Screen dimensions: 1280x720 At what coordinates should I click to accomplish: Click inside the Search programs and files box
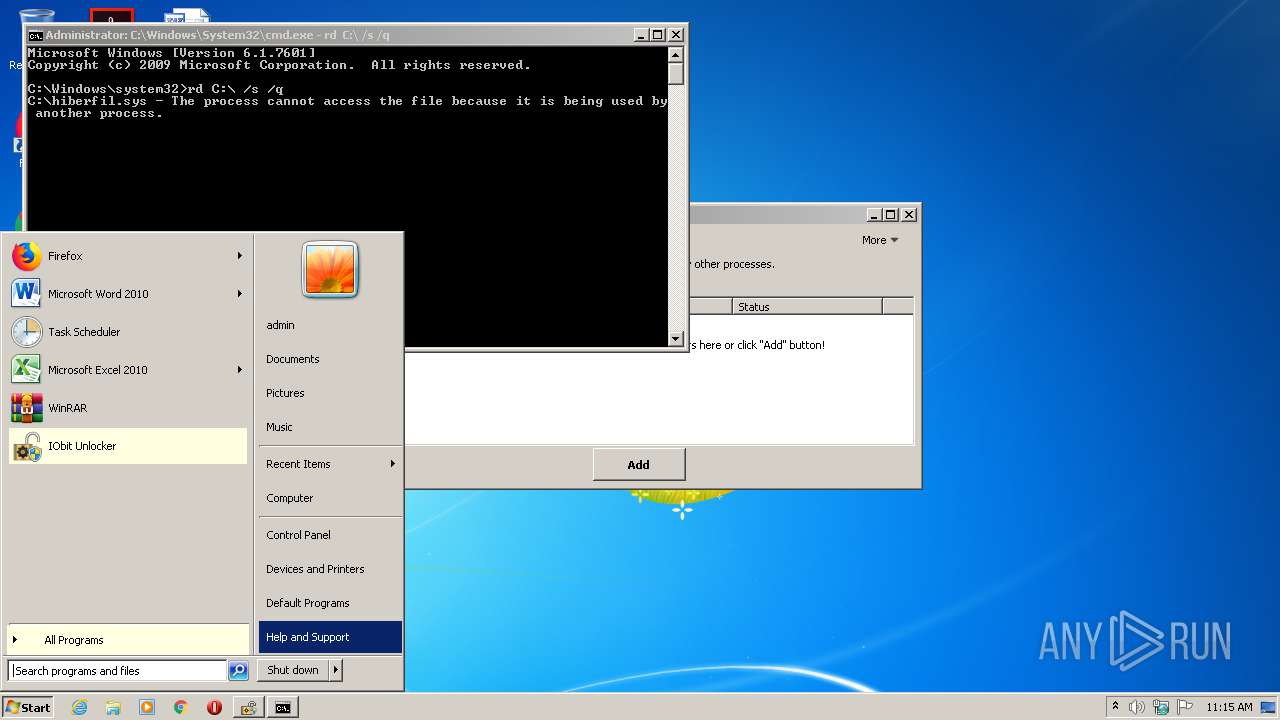[118, 671]
